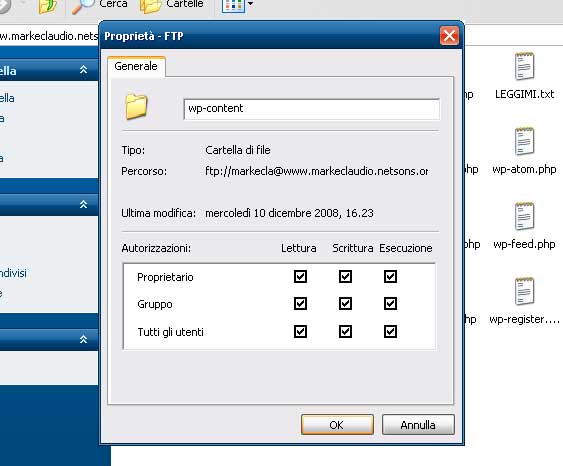
Task: Select the Generale tab
Action: pyautogui.click(x=136, y=66)
